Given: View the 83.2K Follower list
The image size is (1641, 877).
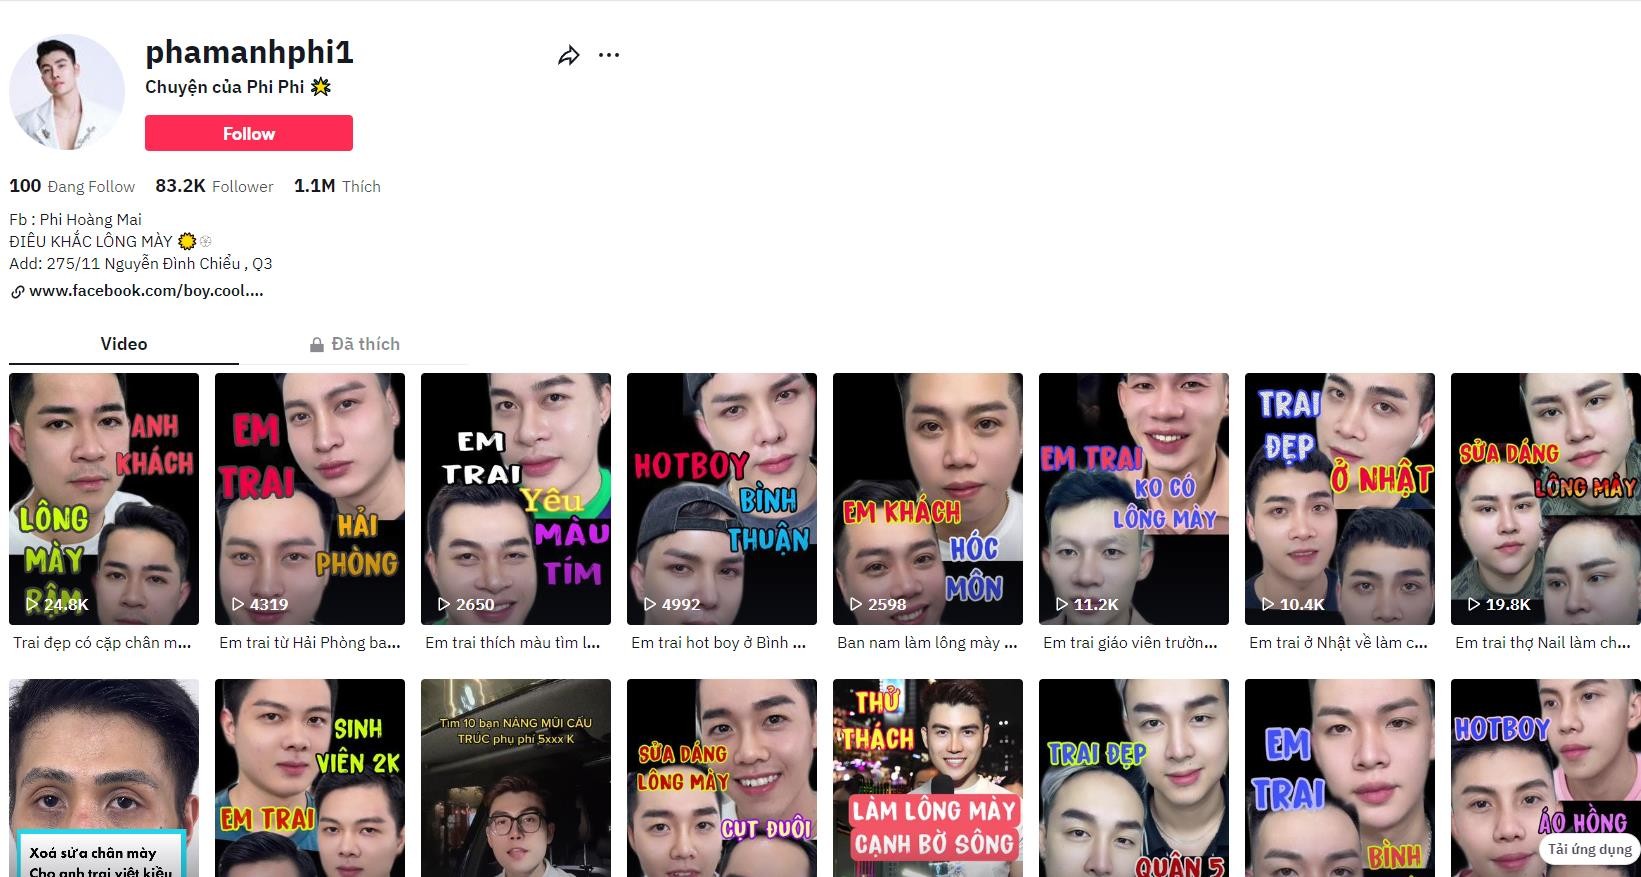Looking at the screenshot, I should [214, 186].
